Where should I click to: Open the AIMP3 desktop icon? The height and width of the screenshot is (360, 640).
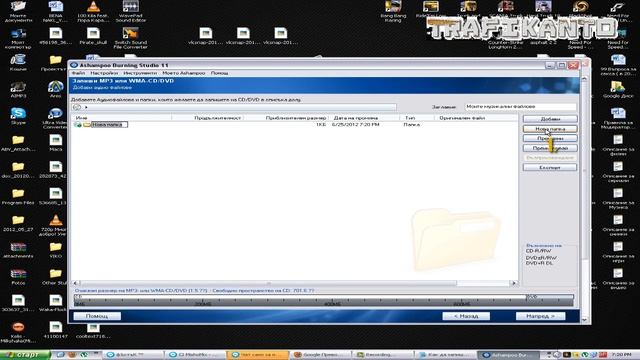18,89
